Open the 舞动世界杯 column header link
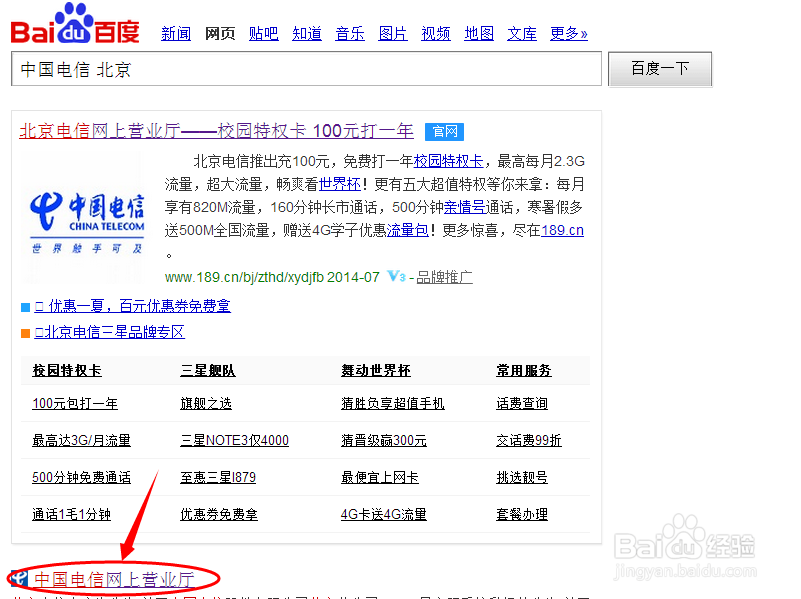The height and width of the screenshot is (599, 801). (x=376, y=370)
